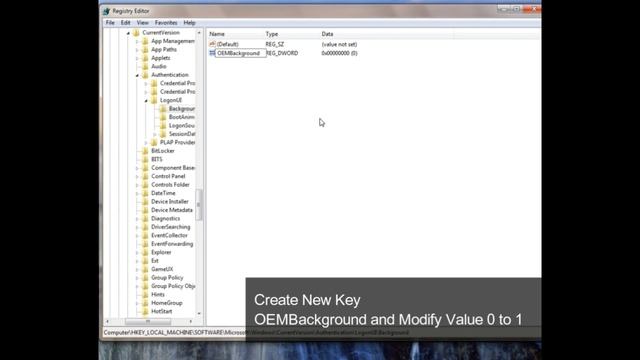This screenshot has height=360, width=640.
Task: Expand the Control Panel tree node
Action: coord(137,177)
